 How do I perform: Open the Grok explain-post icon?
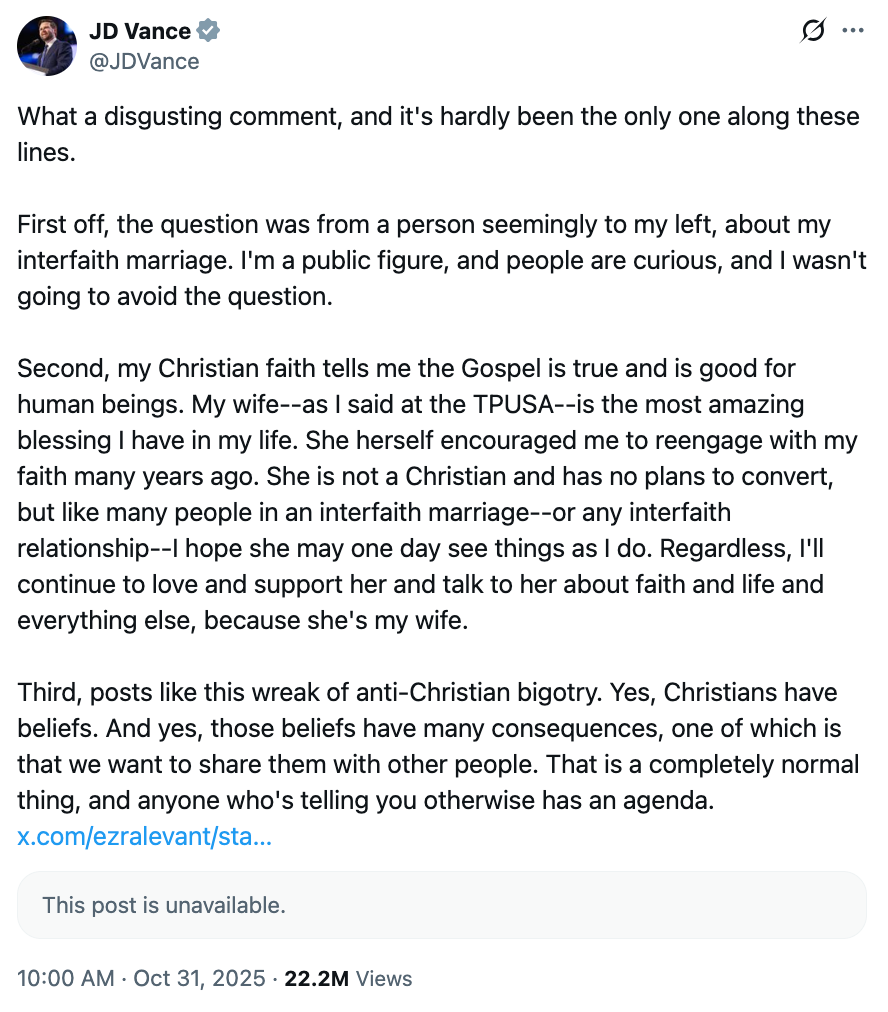click(813, 30)
